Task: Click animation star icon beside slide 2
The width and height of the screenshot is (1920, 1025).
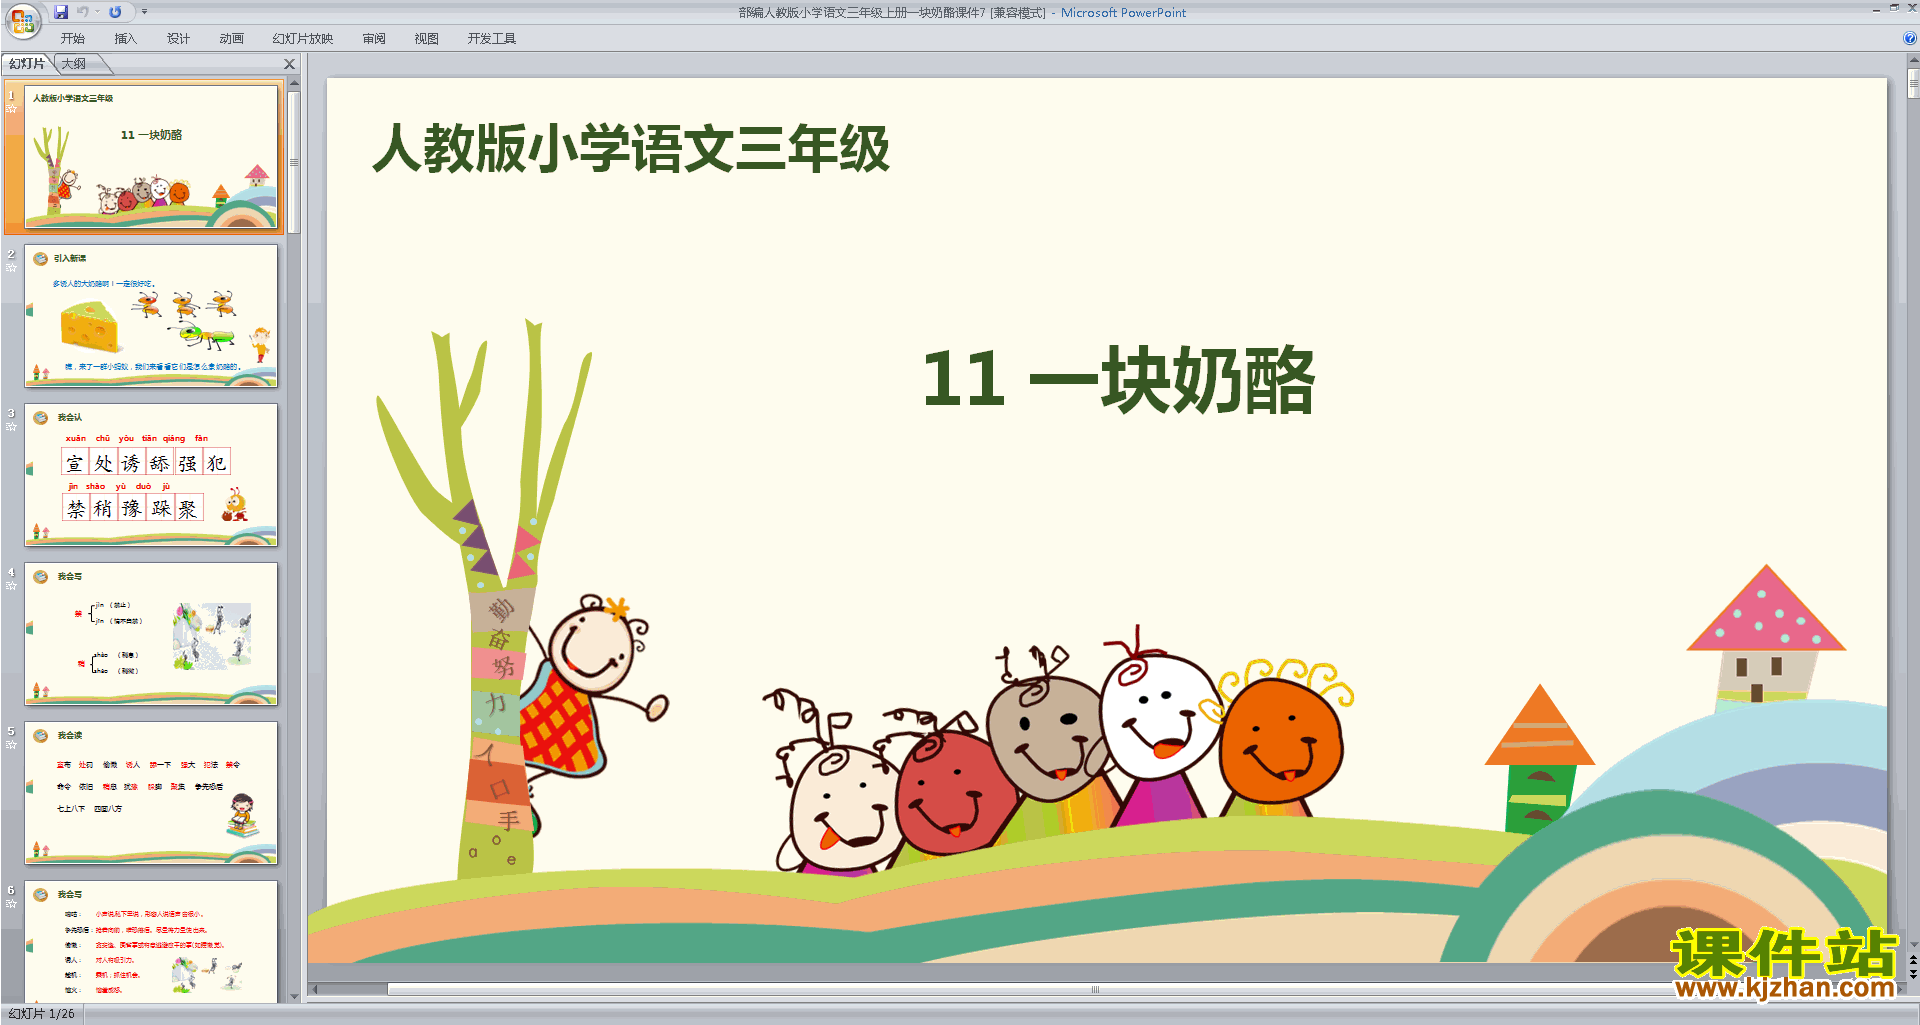Action: (11, 268)
